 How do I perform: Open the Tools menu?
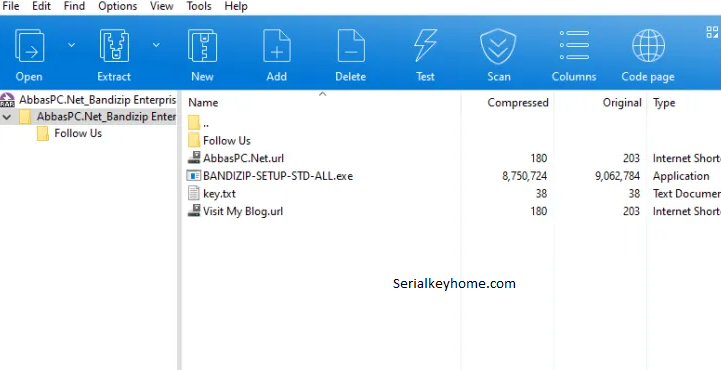199,6
